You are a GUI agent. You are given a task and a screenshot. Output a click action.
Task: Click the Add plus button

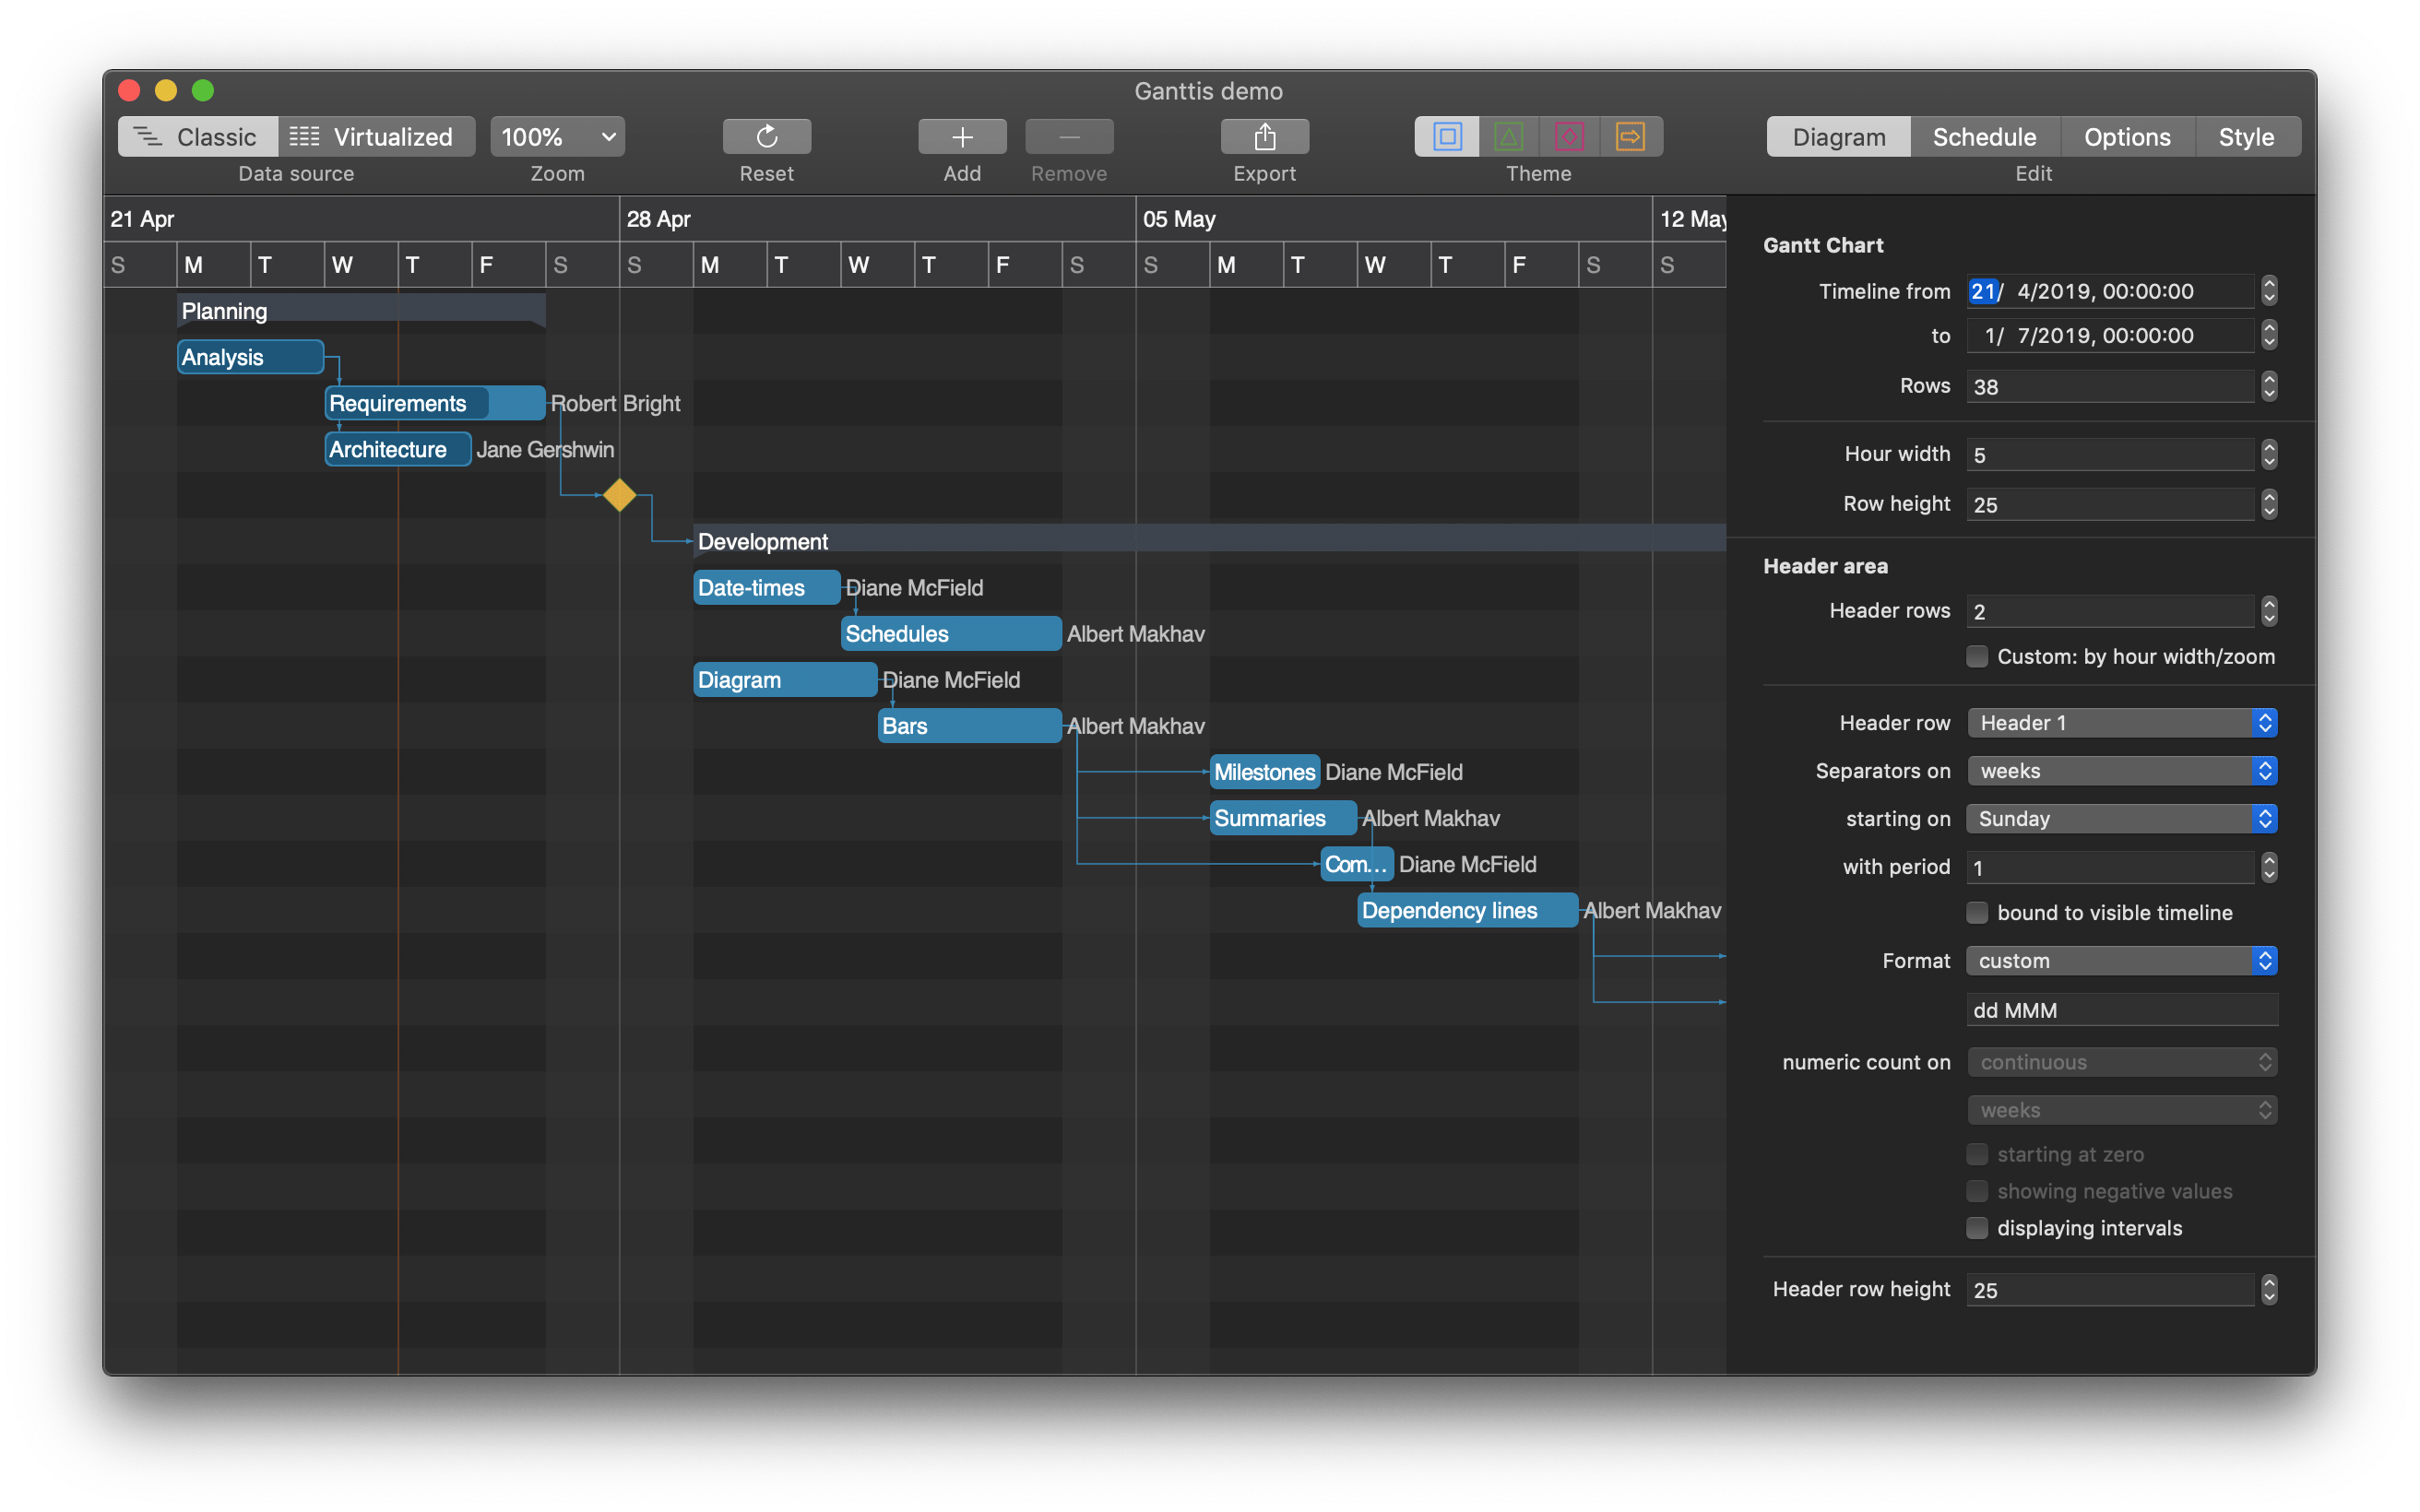(x=962, y=136)
